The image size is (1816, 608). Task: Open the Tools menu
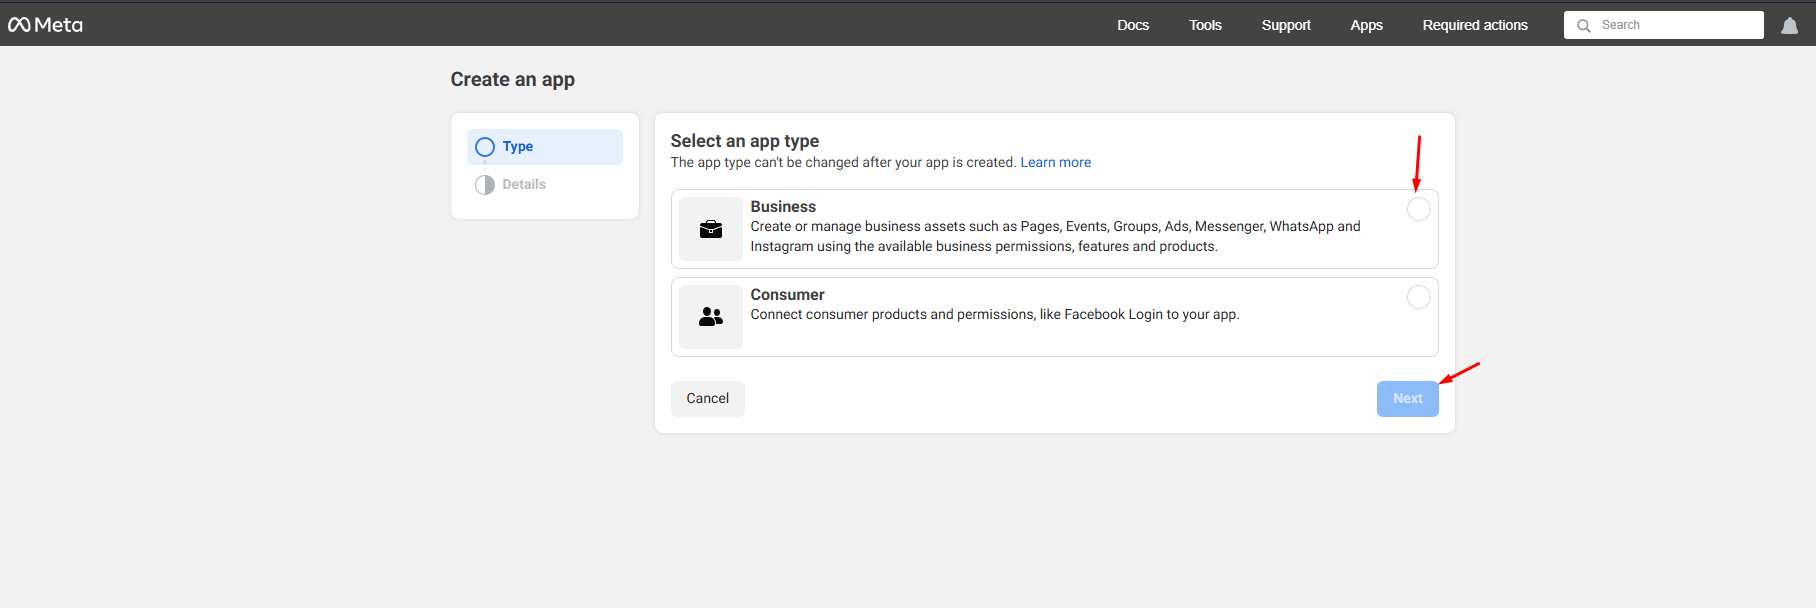tap(1205, 25)
